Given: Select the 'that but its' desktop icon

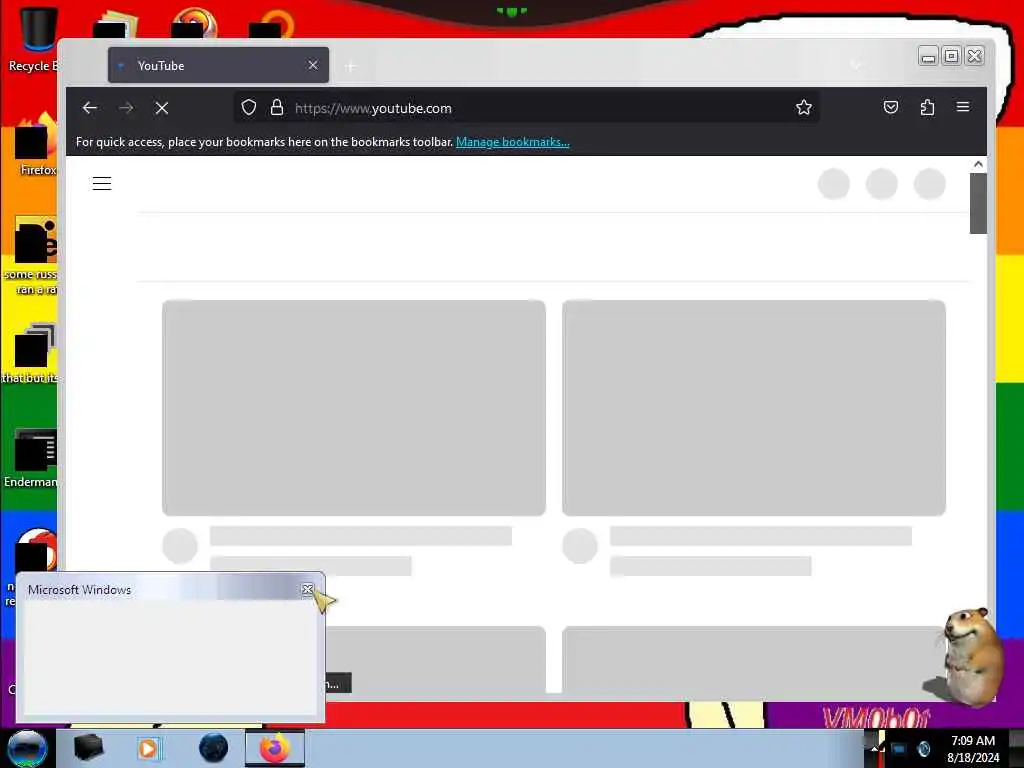Looking at the screenshot, I should point(30,354).
